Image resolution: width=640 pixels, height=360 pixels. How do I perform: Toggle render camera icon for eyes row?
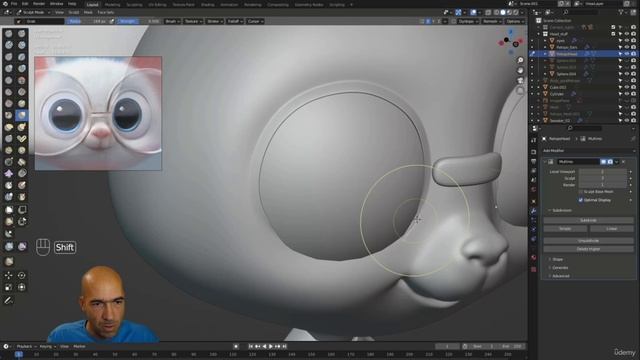tap(633, 40)
